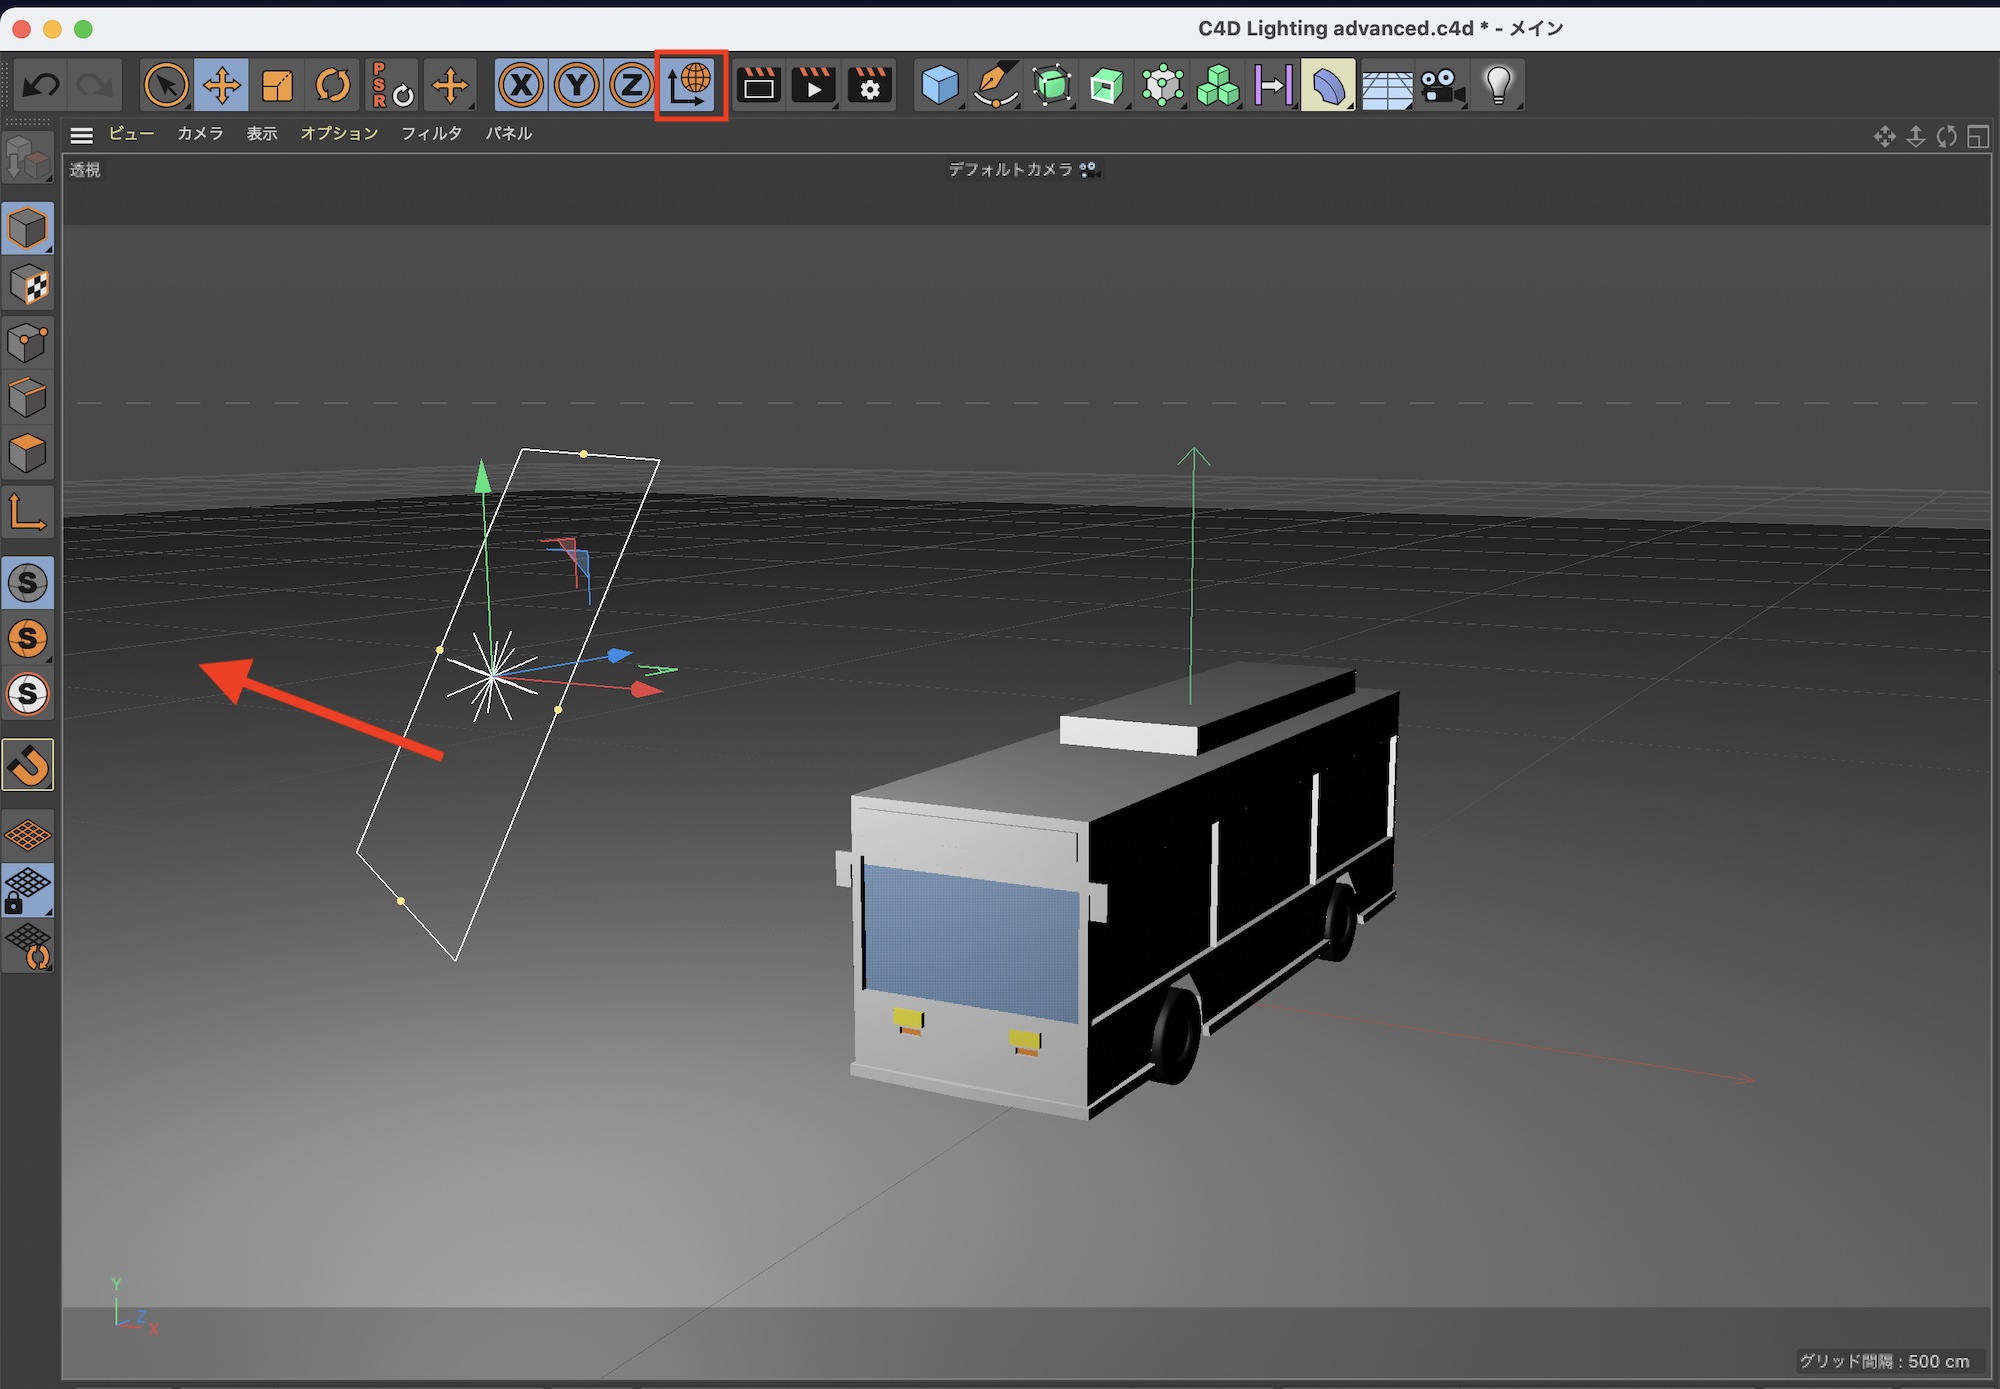The height and width of the screenshot is (1389, 2000).
Task: Toggle Z axis lock
Action: [x=632, y=86]
